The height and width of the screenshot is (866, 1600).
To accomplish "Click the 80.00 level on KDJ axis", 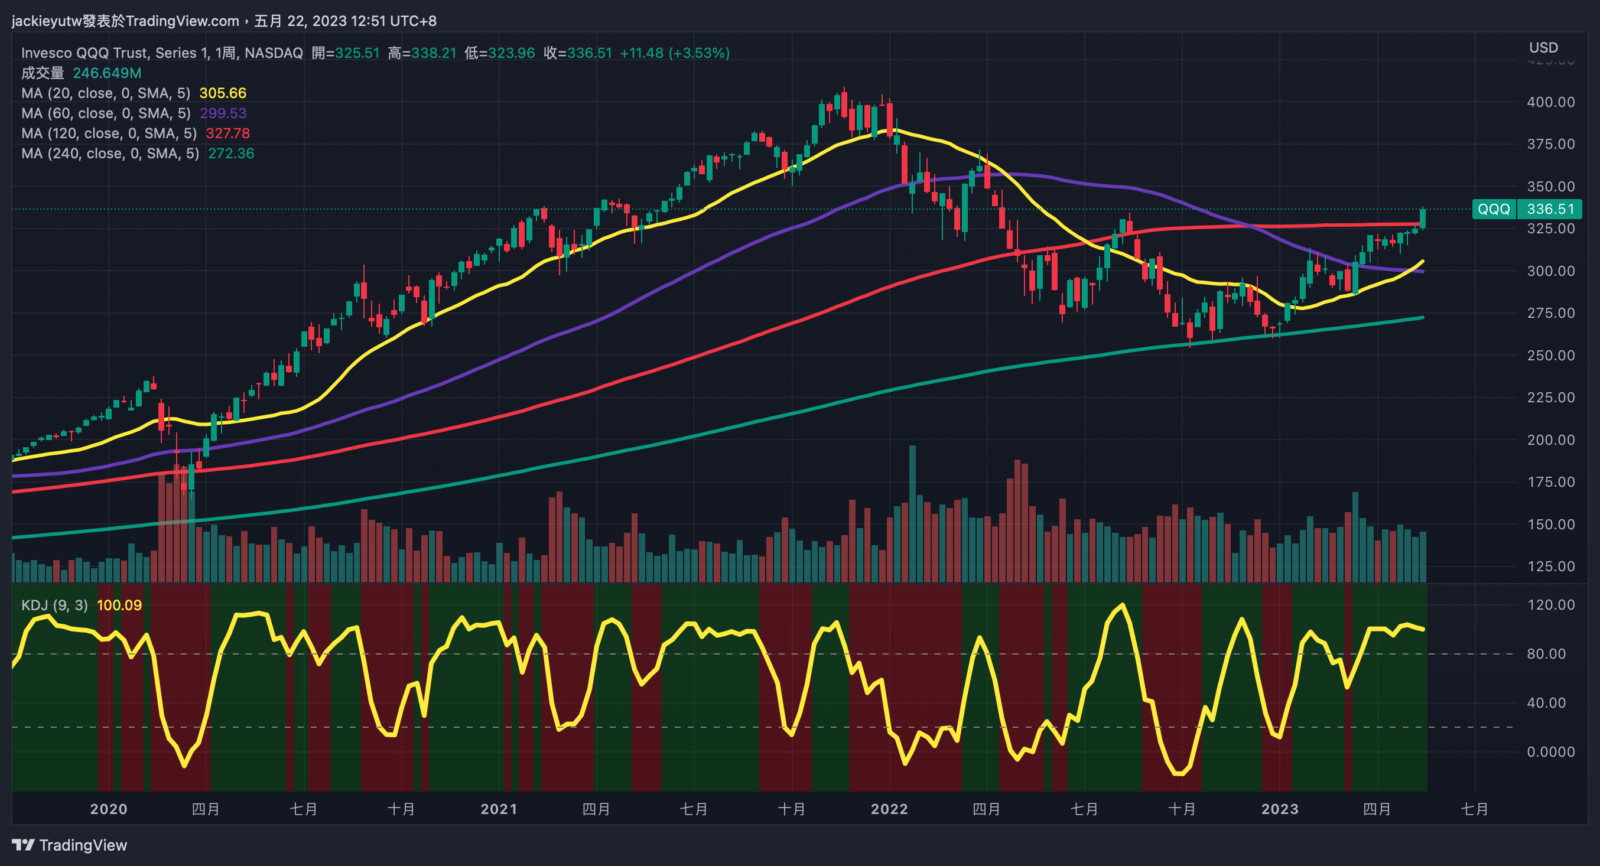I will [1546, 654].
